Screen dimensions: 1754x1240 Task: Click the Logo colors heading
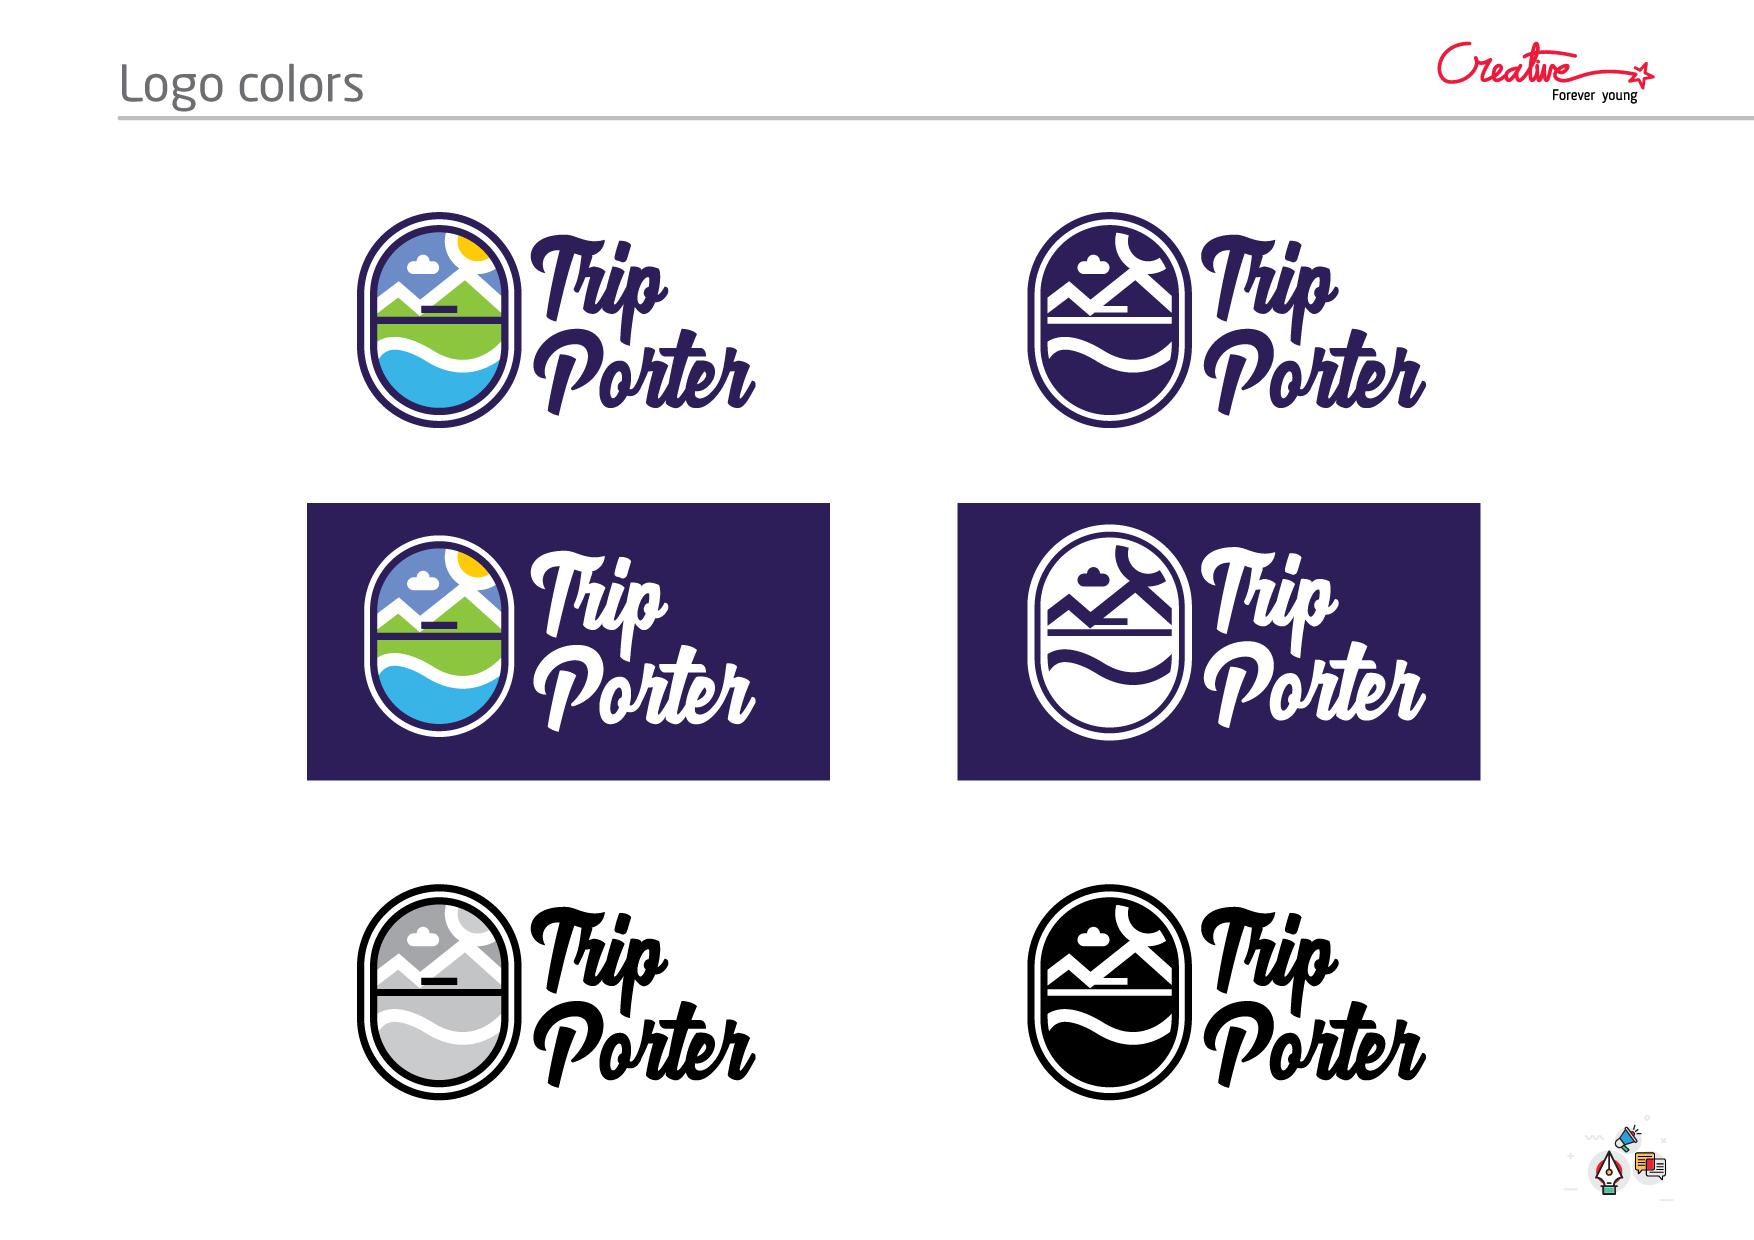click(x=241, y=84)
